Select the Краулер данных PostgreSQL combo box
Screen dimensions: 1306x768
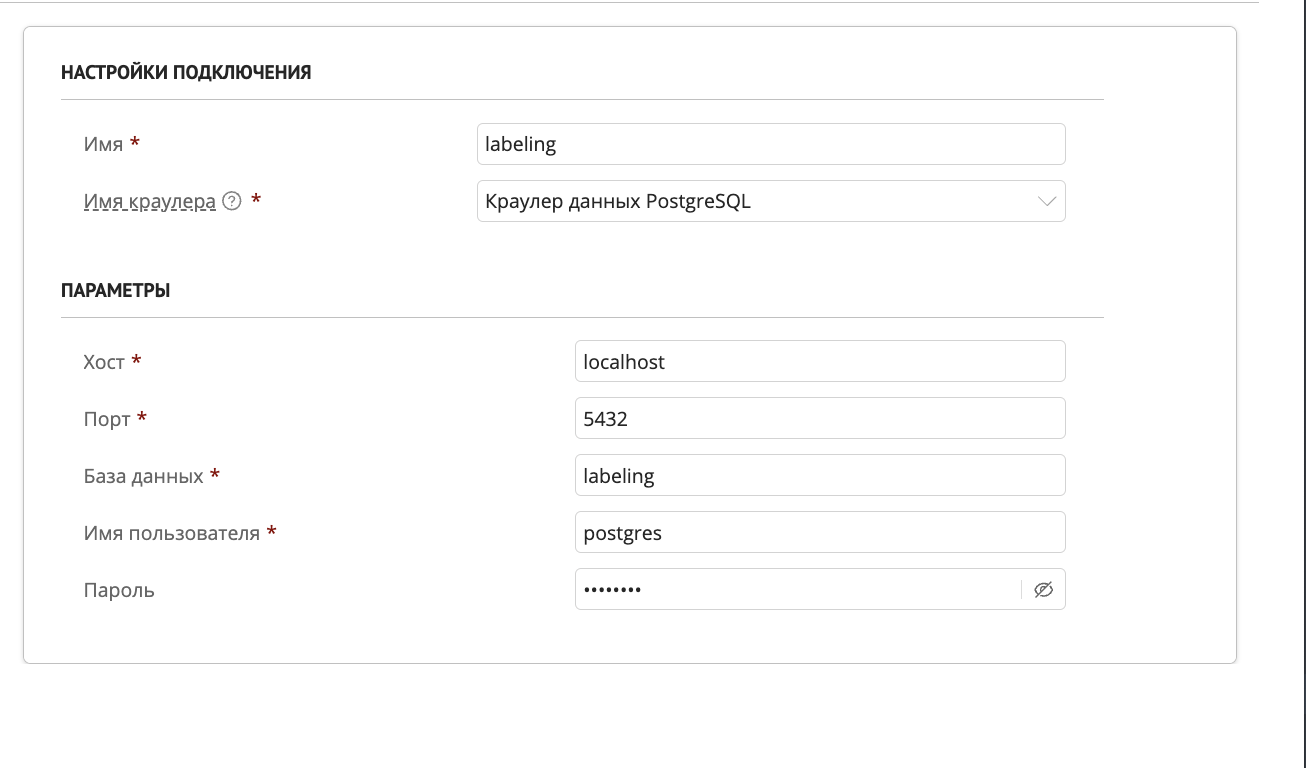click(x=760, y=201)
